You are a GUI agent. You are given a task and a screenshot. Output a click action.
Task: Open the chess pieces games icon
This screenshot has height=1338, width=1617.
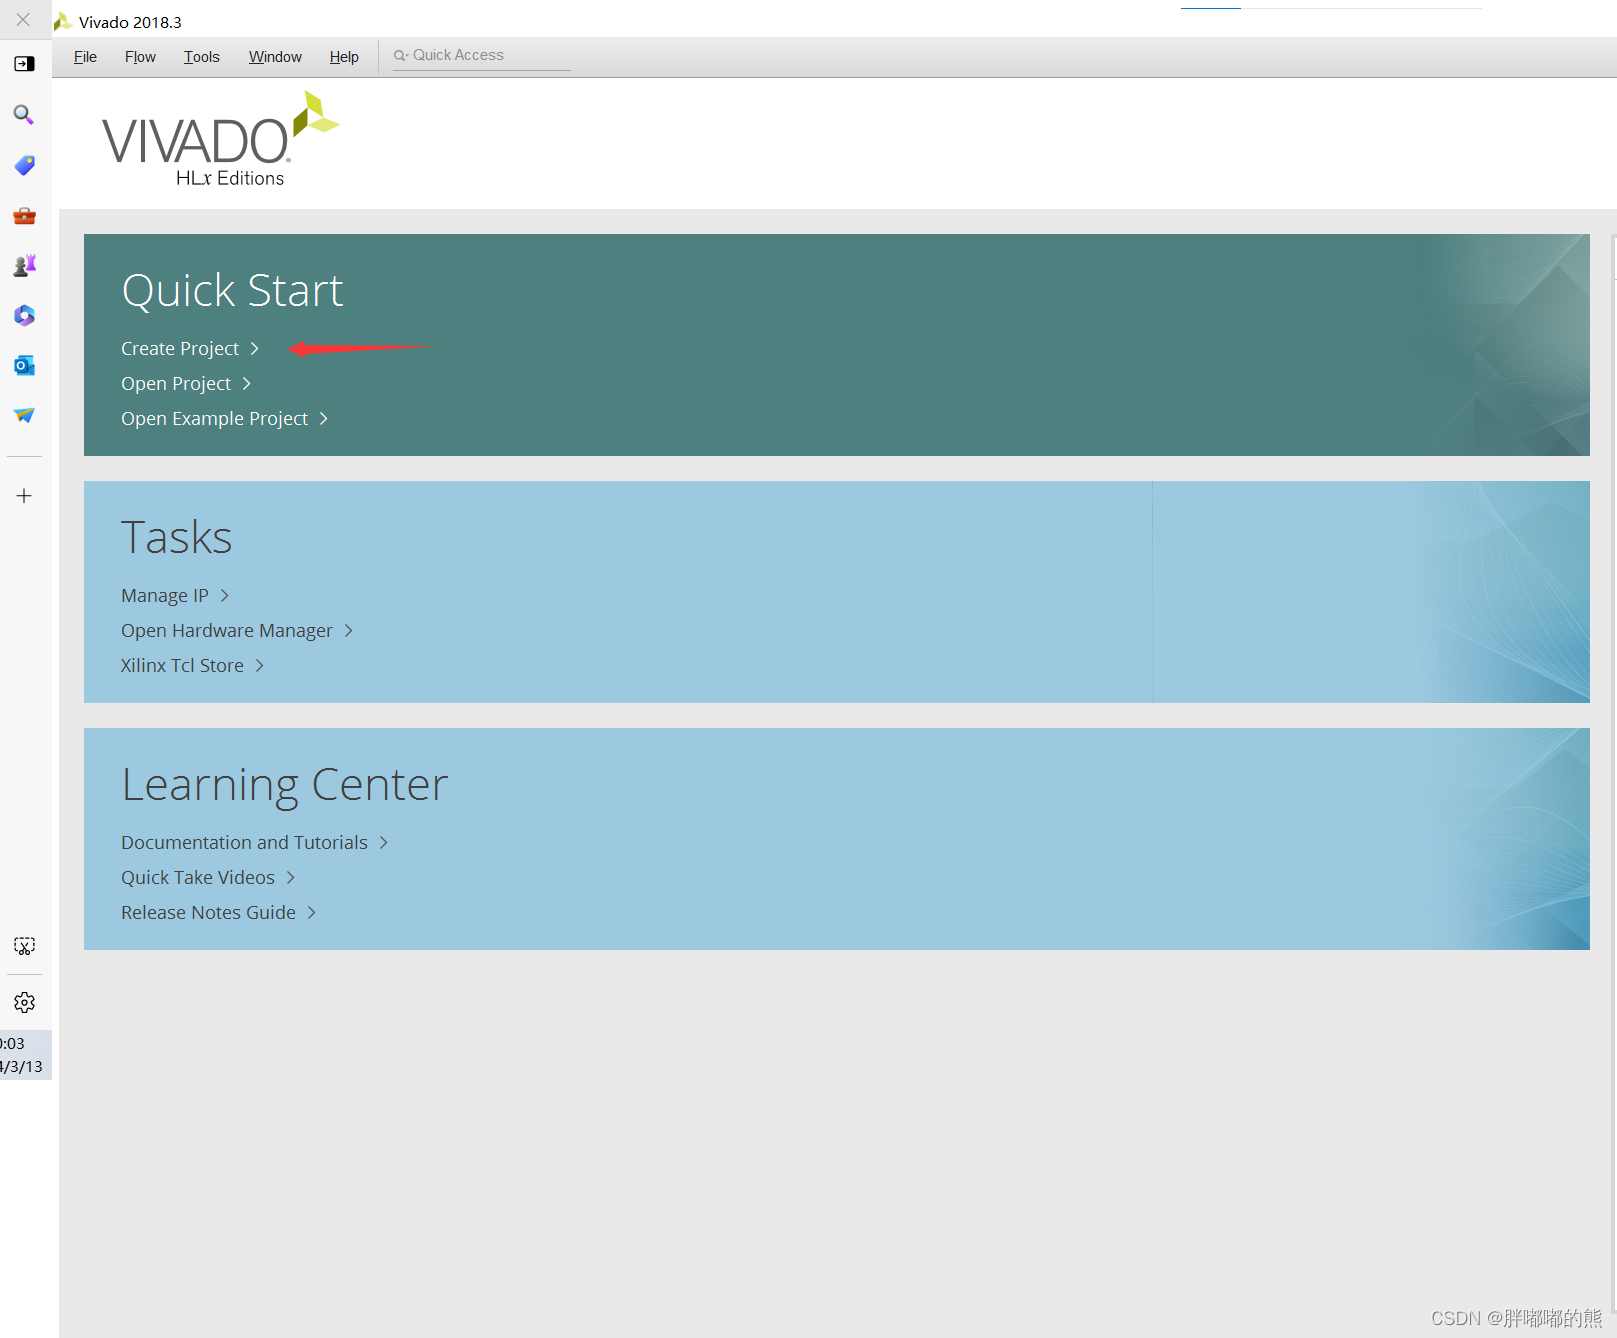(24, 265)
